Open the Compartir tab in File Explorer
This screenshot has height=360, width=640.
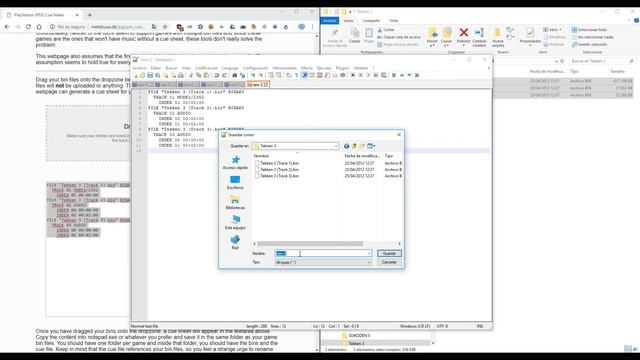371,20
